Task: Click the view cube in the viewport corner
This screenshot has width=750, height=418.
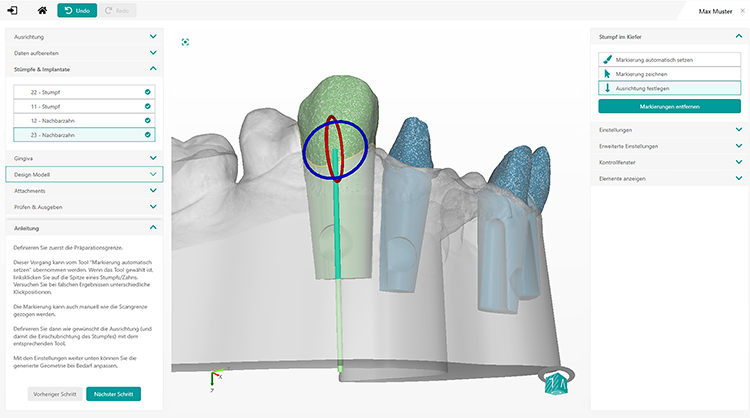Action: 555,383
